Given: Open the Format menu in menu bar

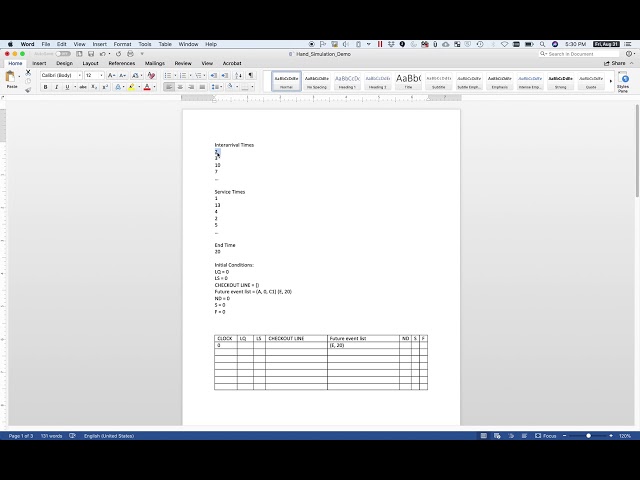Looking at the screenshot, I should pyautogui.click(x=122, y=44).
